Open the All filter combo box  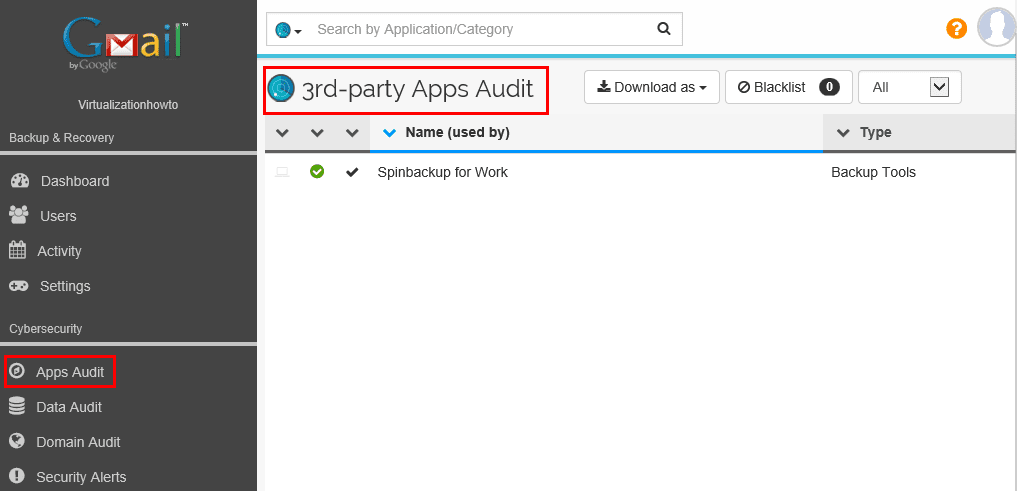(909, 87)
